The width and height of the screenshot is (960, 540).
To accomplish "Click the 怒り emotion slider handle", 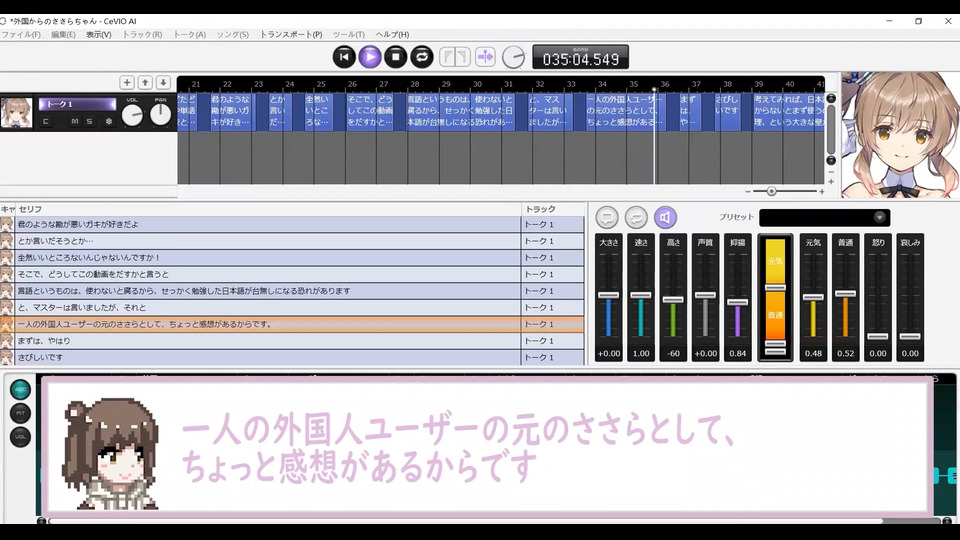I will (x=878, y=336).
